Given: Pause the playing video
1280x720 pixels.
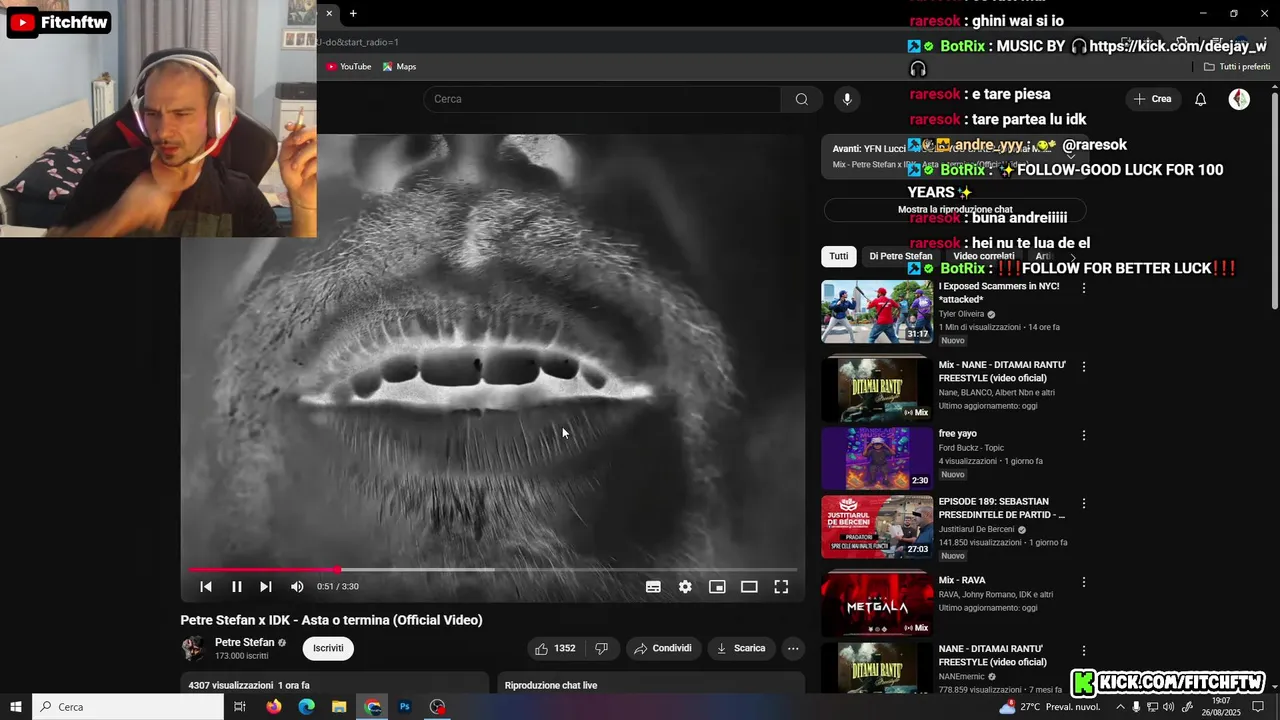Looking at the screenshot, I should point(237,587).
